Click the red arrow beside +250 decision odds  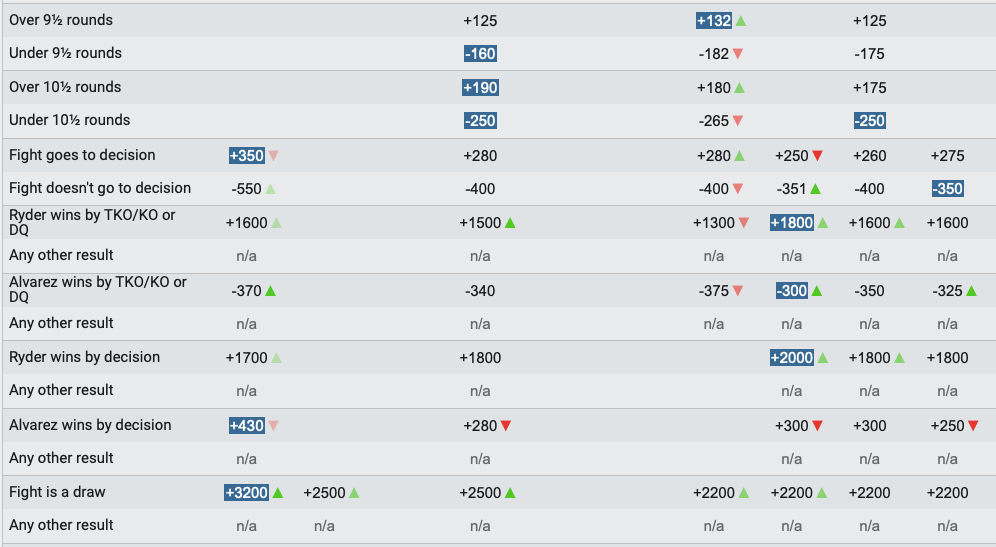click(x=818, y=156)
